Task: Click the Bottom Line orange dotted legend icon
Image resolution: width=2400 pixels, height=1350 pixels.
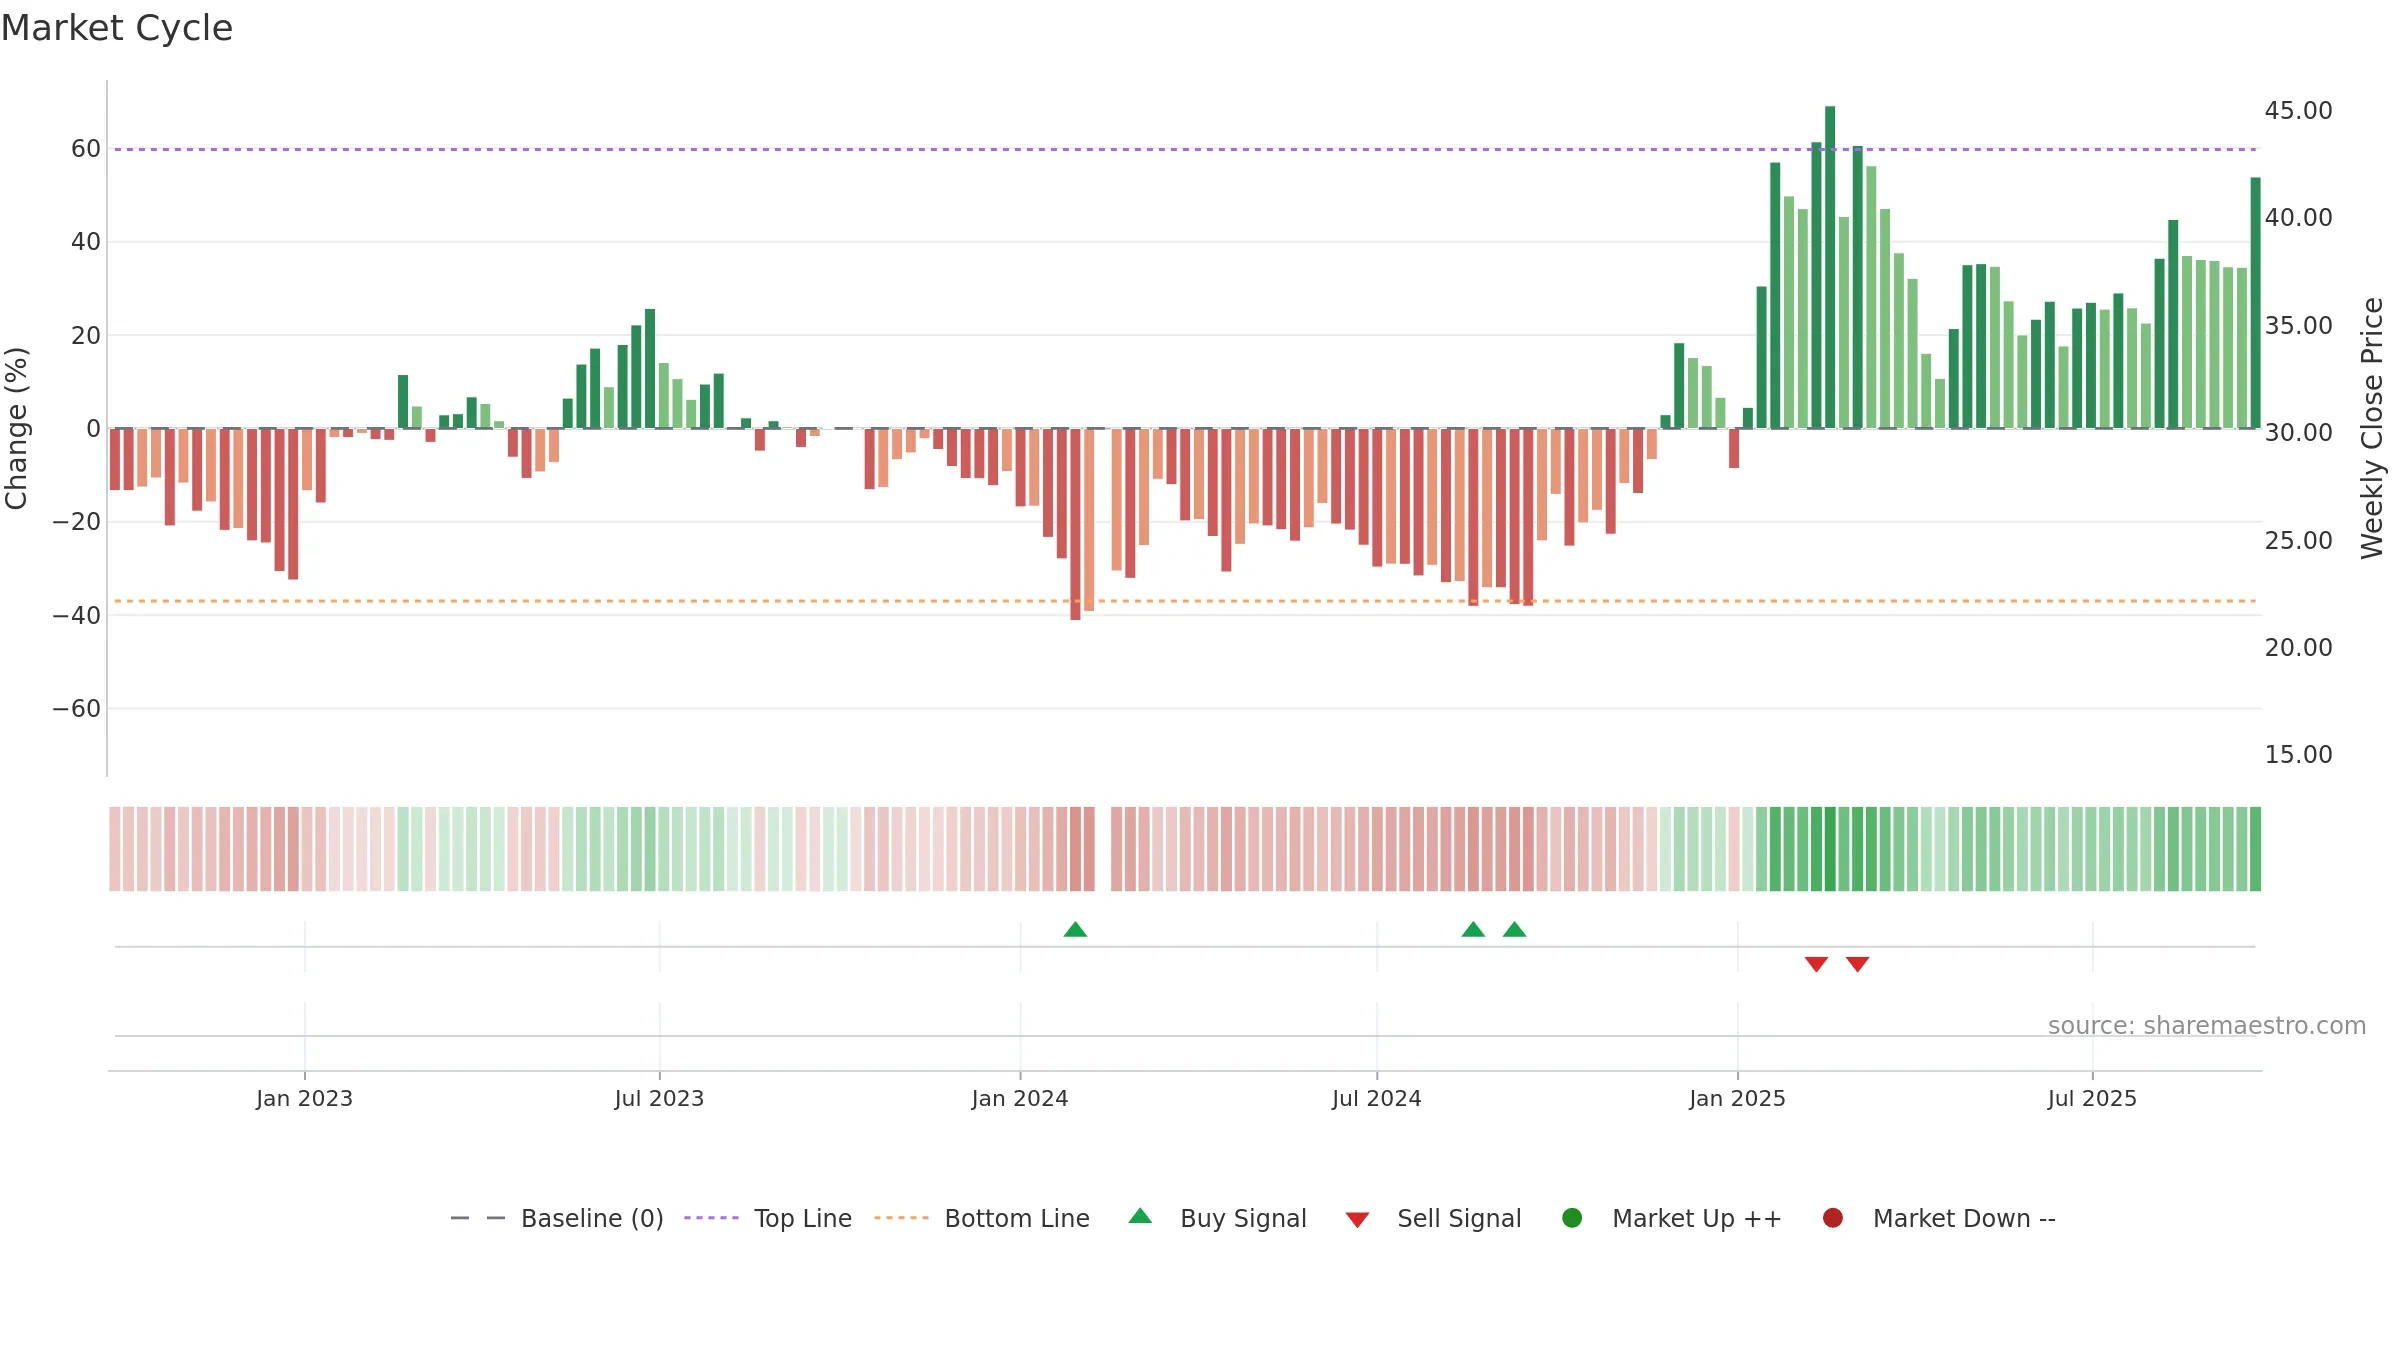Action: (901, 1218)
